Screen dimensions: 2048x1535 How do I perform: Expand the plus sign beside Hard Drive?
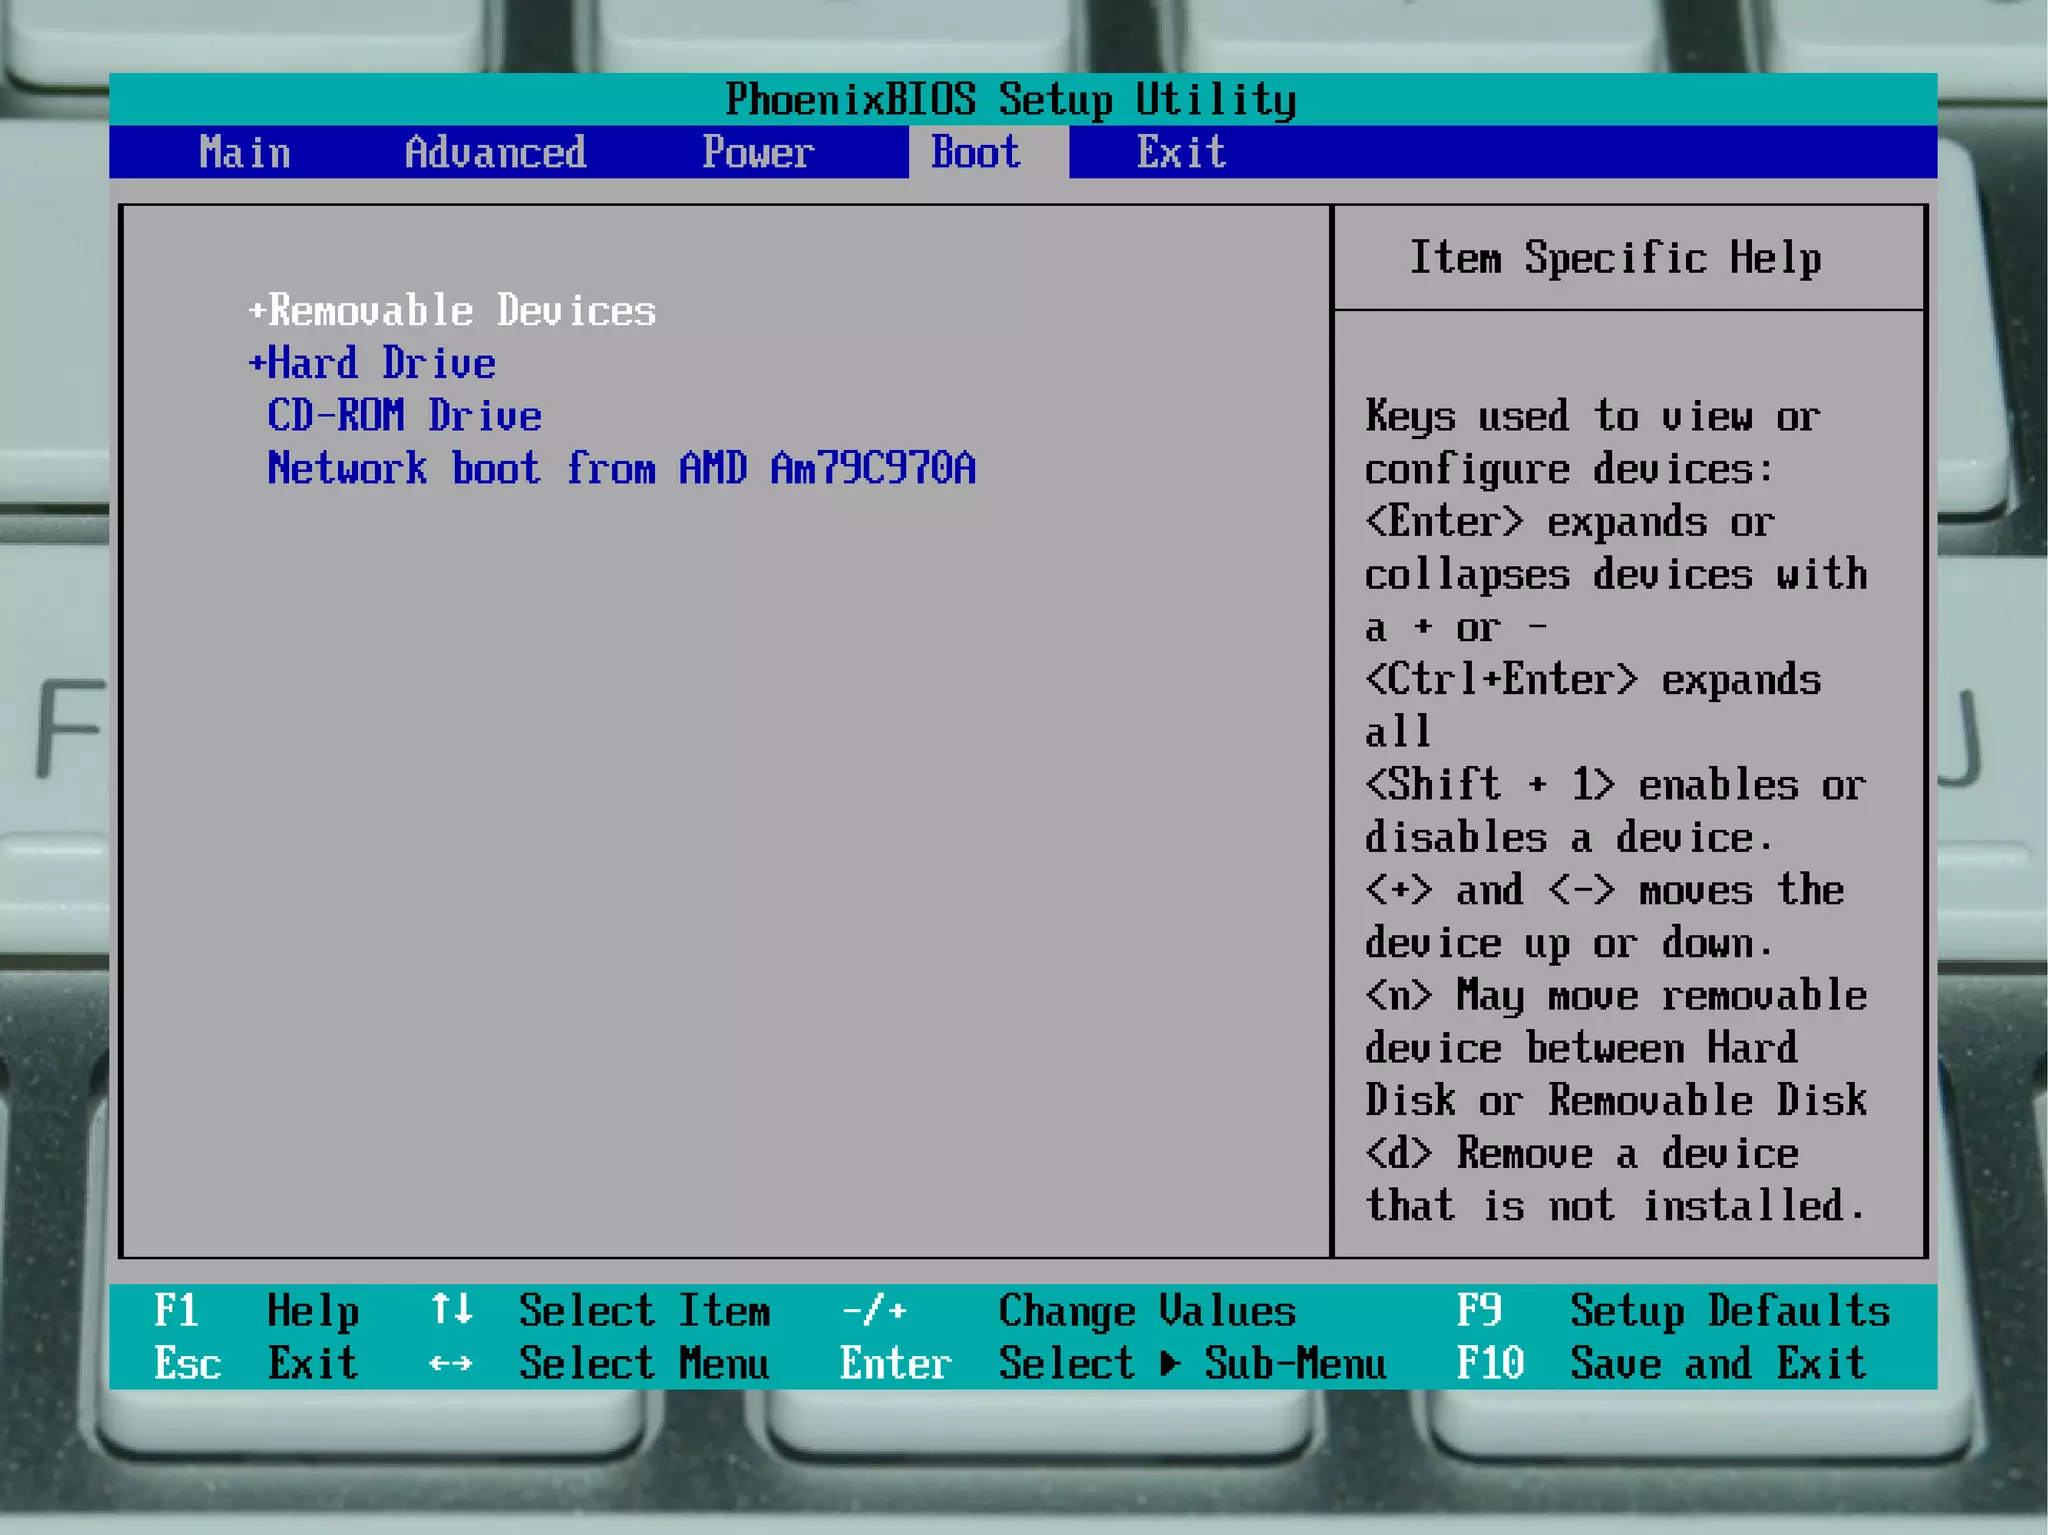pyautogui.click(x=257, y=362)
